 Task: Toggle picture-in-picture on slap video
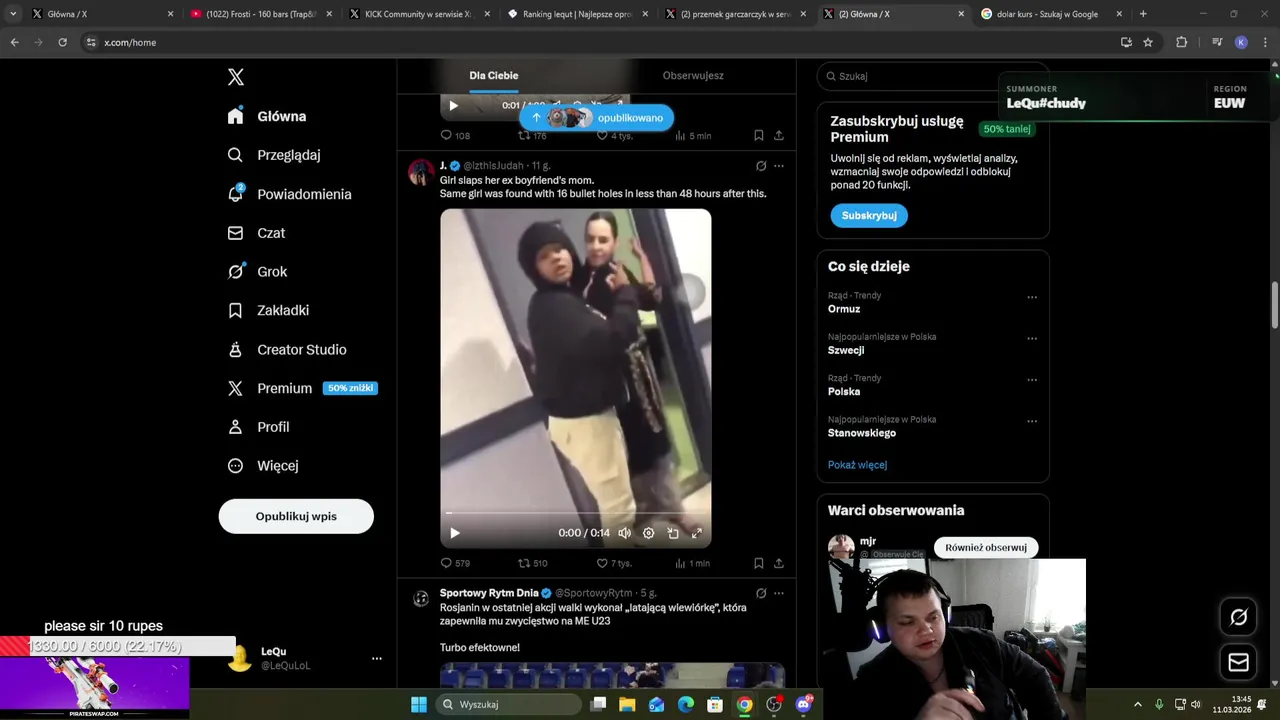(x=673, y=533)
